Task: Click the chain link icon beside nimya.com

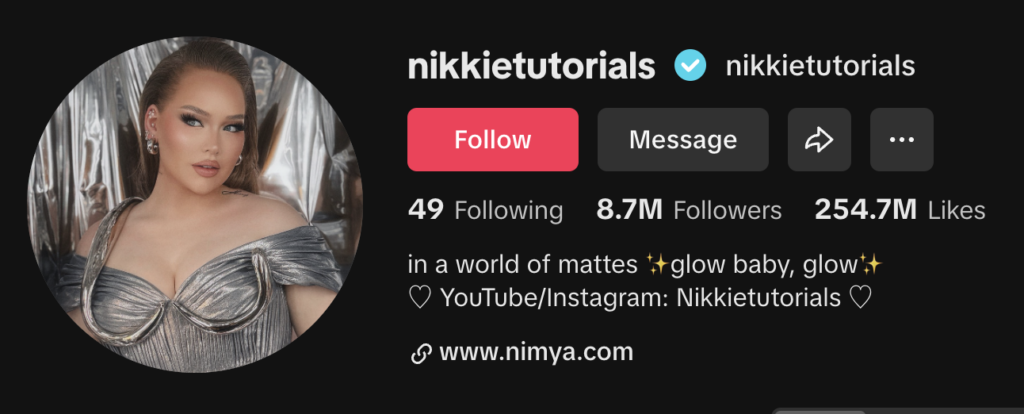Action: (421, 354)
